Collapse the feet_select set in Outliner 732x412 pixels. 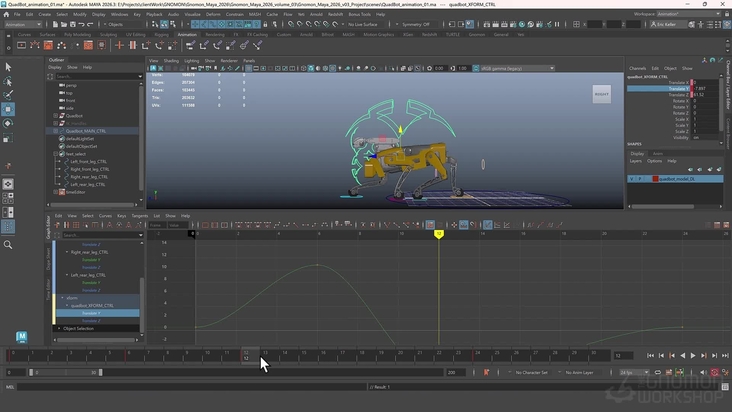[x=56, y=154]
